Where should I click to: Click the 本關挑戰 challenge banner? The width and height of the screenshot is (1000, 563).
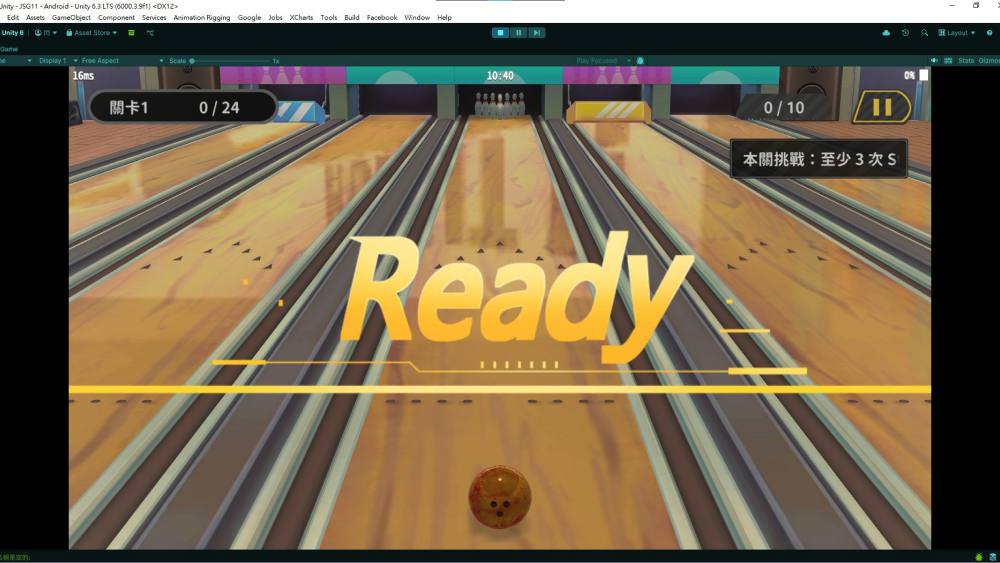[819, 159]
